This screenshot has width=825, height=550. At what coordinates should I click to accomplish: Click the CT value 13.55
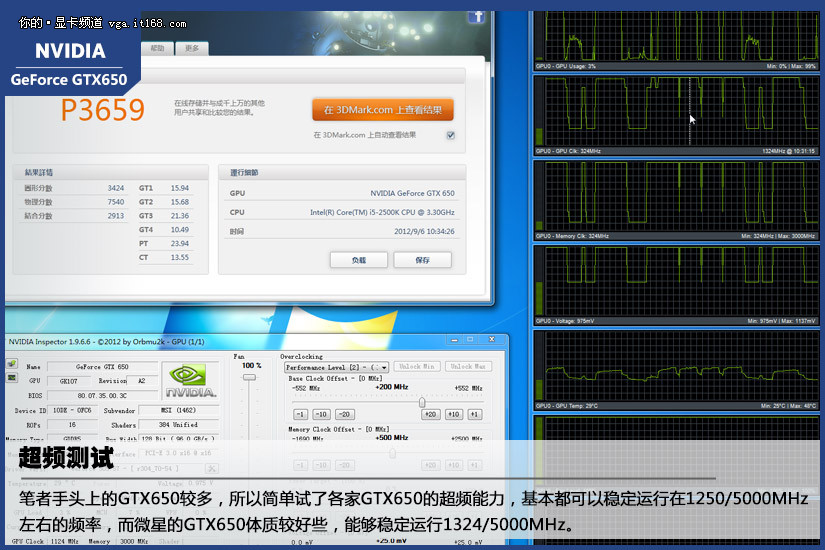click(x=179, y=257)
